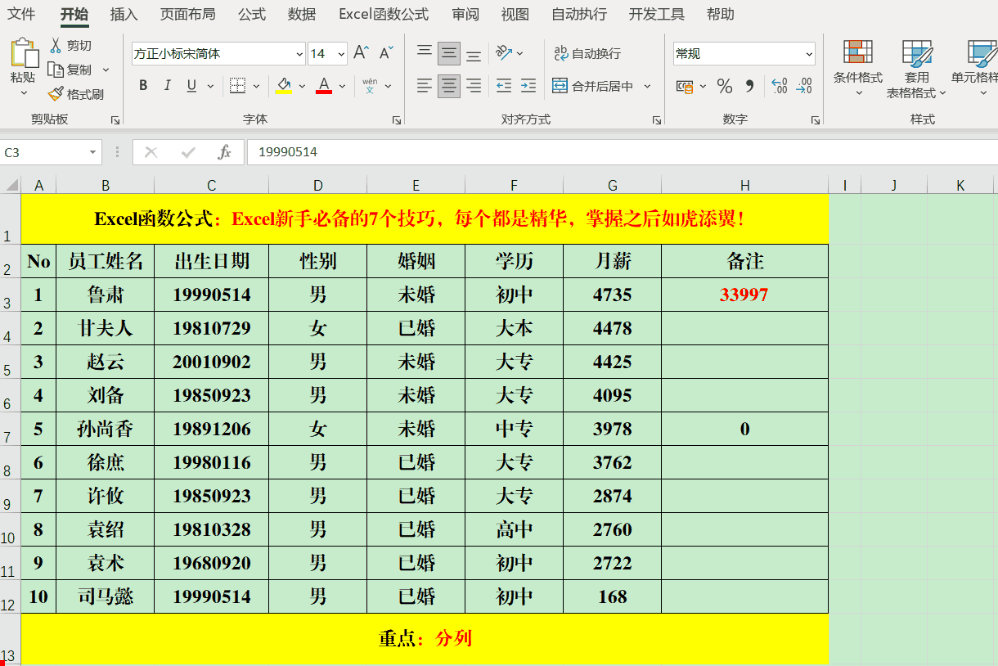Open the number format 常规 dropdown
The width and height of the screenshot is (998, 666).
tap(808, 54)
